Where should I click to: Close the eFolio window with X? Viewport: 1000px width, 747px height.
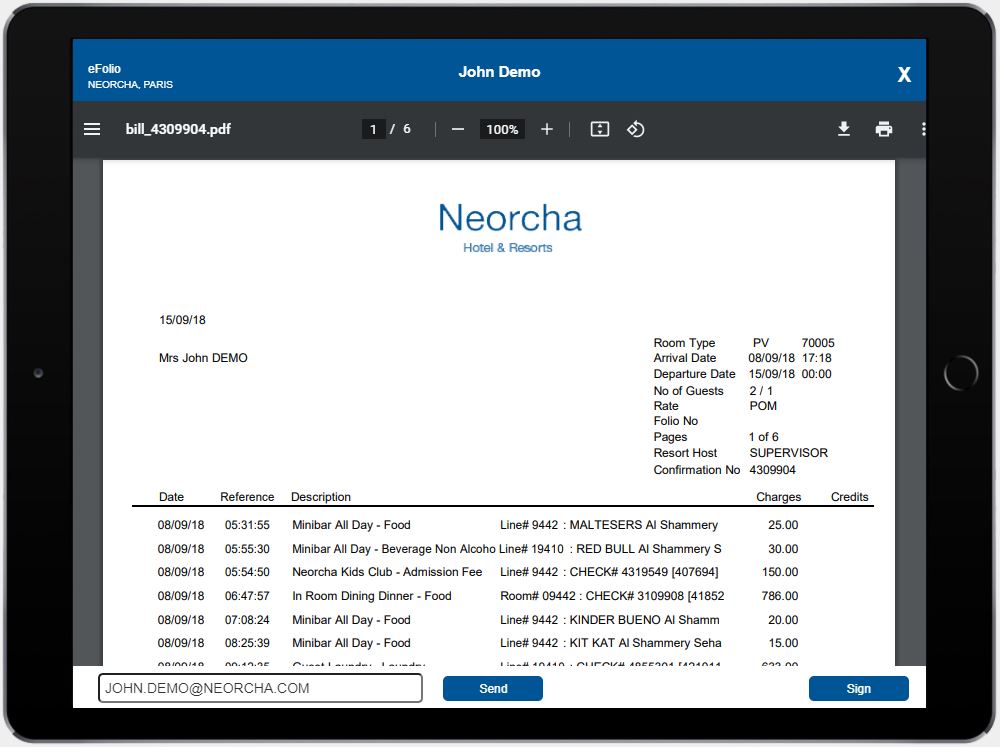[904, 75]
